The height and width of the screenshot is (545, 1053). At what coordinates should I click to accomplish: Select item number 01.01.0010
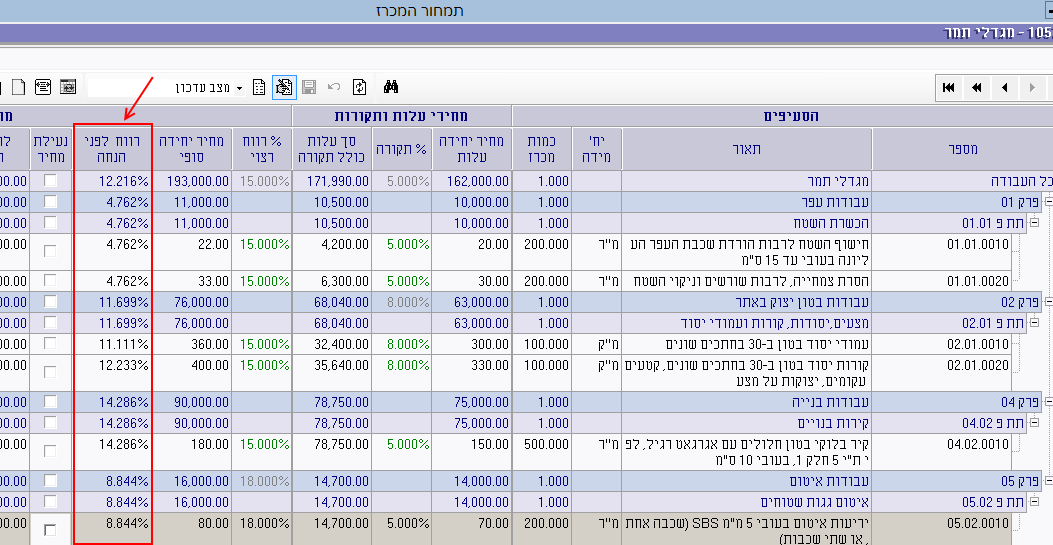coord(978,244)
